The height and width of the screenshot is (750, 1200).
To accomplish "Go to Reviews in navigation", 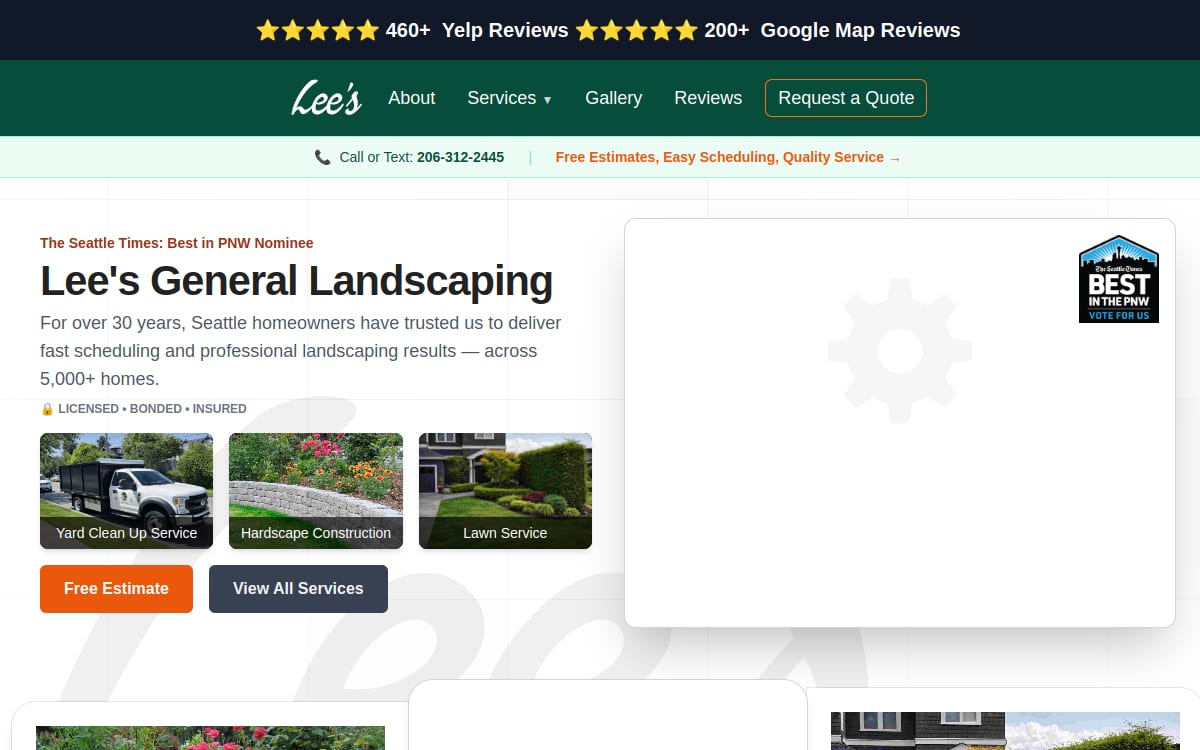I will [708, 98].
